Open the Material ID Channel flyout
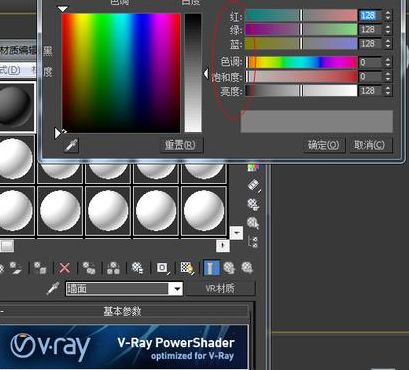 (162, 268)
